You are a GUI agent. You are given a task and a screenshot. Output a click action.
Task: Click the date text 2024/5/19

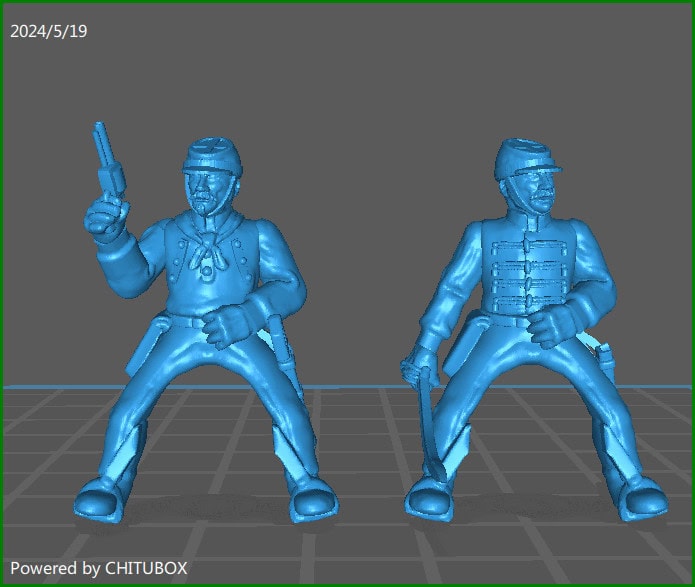click(49, 31)
